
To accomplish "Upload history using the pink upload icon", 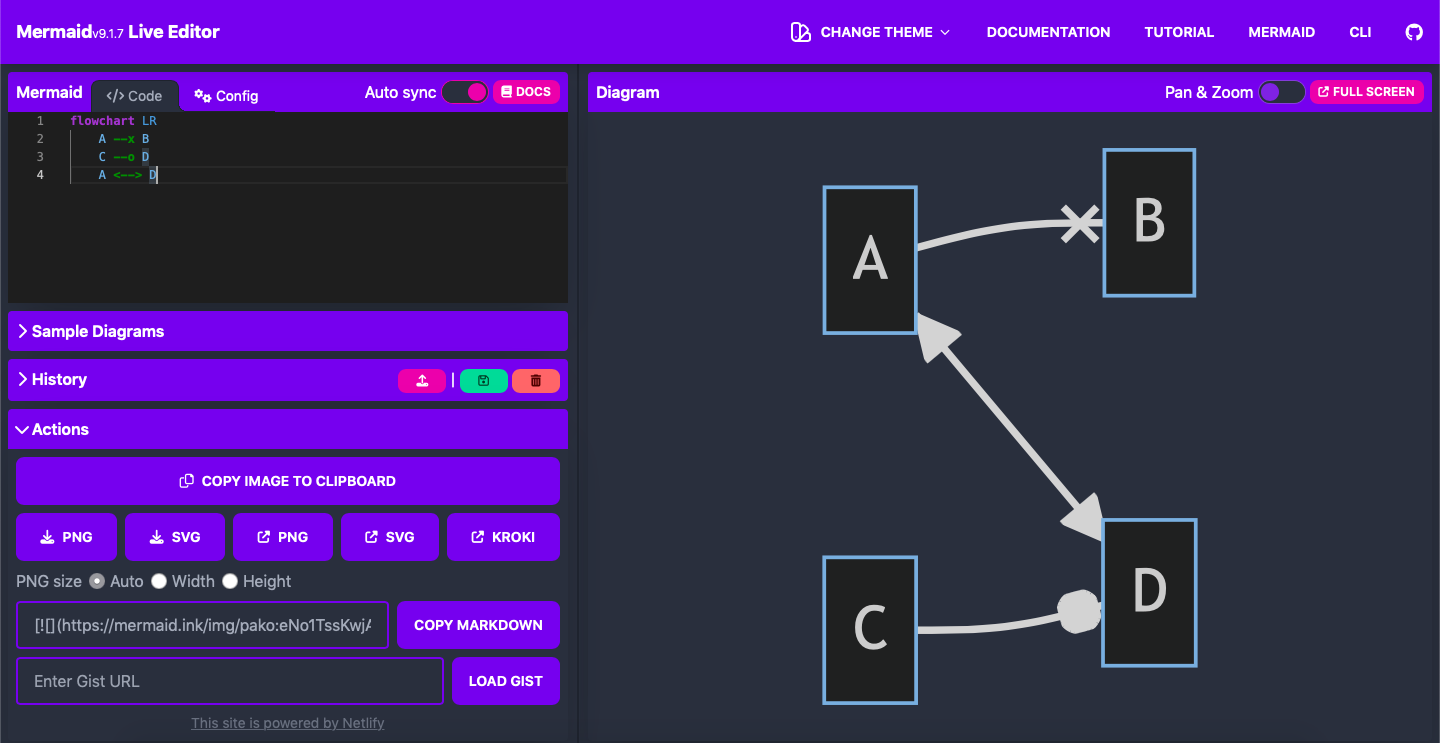I will click(x=421, y=381).
